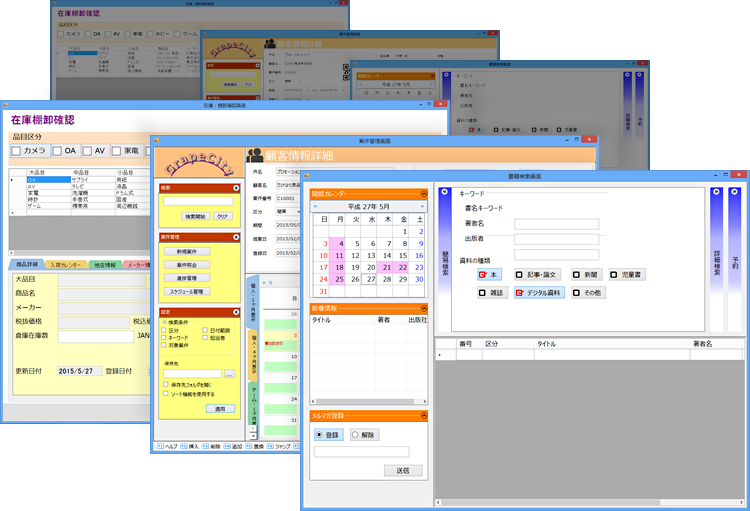Image resolution: width=750 pixels, height=511 pixels.
Task: Click the 新規案件 button
Action: (187, 251)
